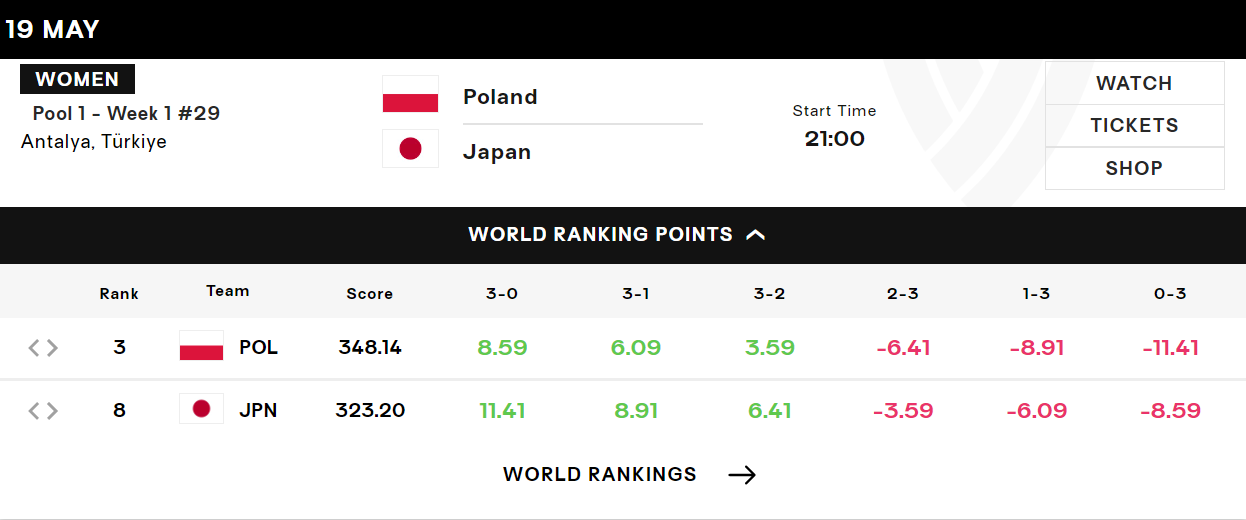Click the 19 MAY date header
This screenshot has height=520, width=1246.
52,29
